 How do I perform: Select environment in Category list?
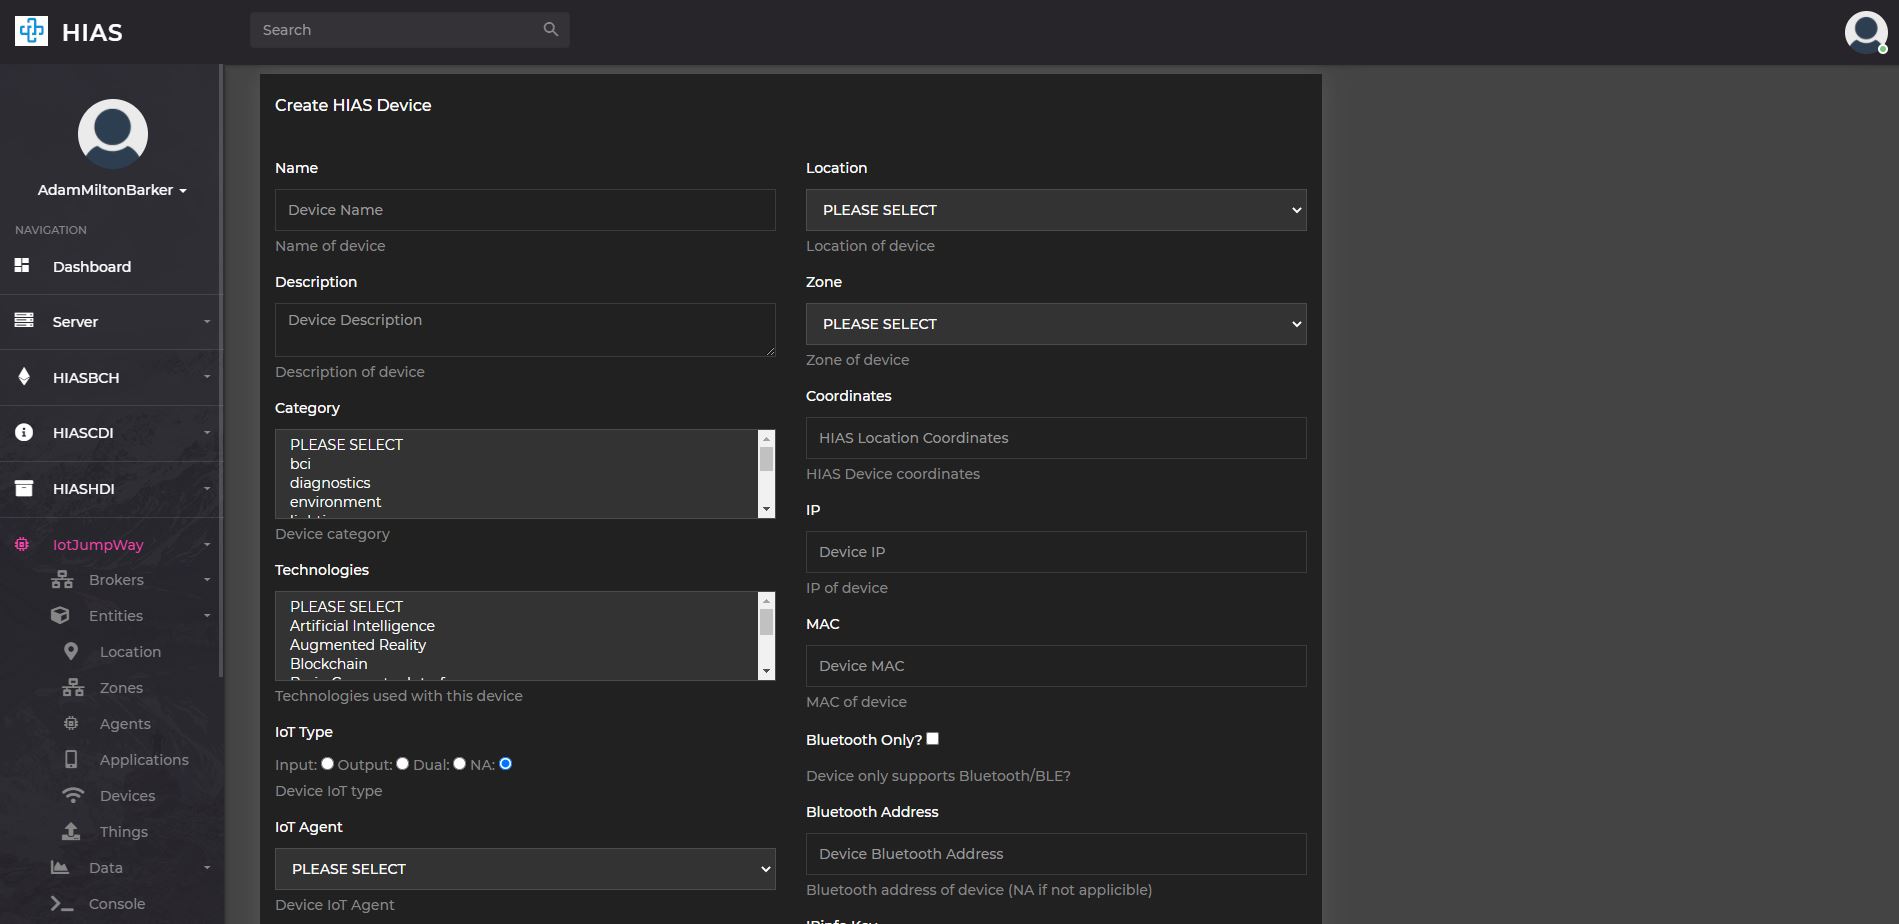pos(335,502)
